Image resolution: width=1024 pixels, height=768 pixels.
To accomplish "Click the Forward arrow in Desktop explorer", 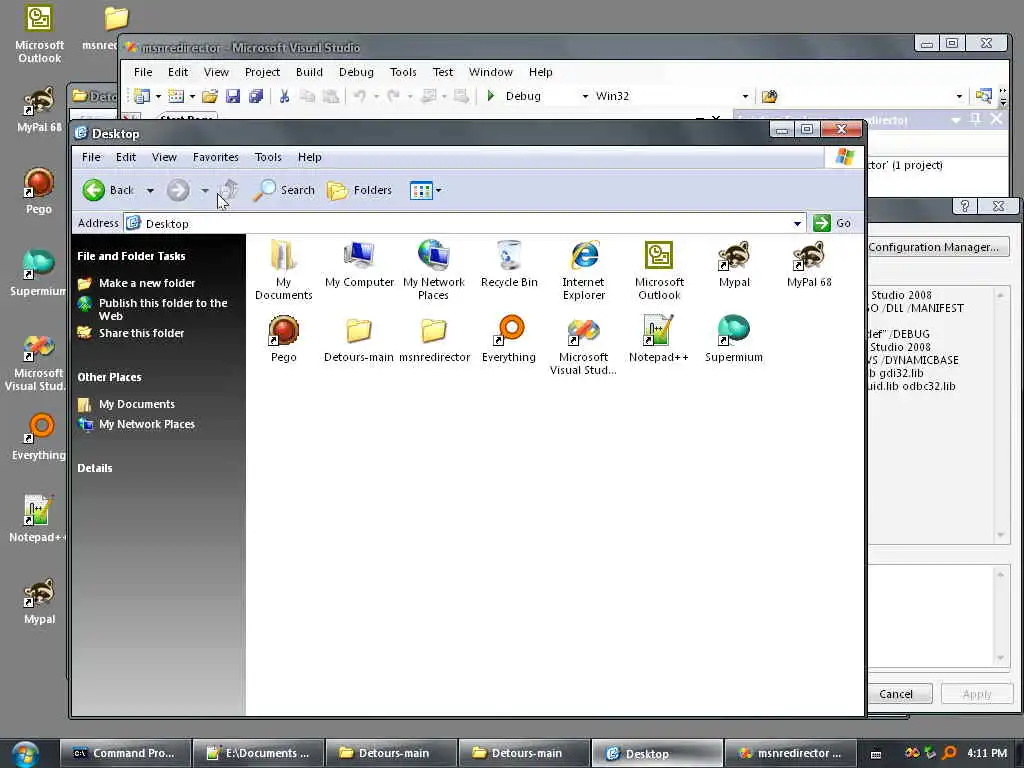I will pos(178,190).
